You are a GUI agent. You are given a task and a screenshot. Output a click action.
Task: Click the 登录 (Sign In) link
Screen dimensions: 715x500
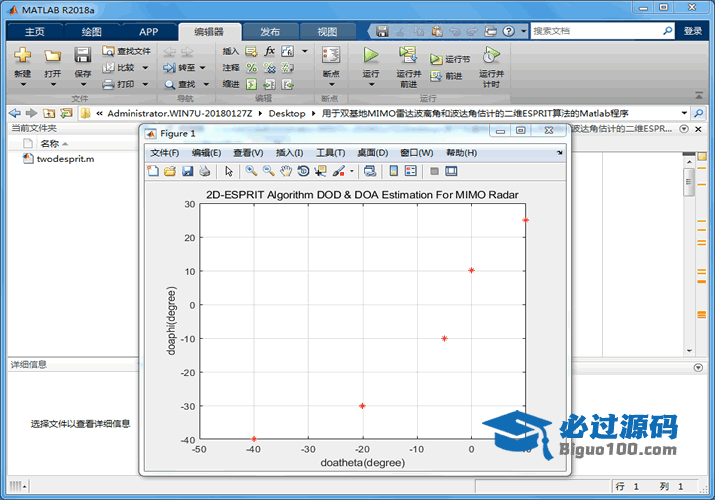693,31
